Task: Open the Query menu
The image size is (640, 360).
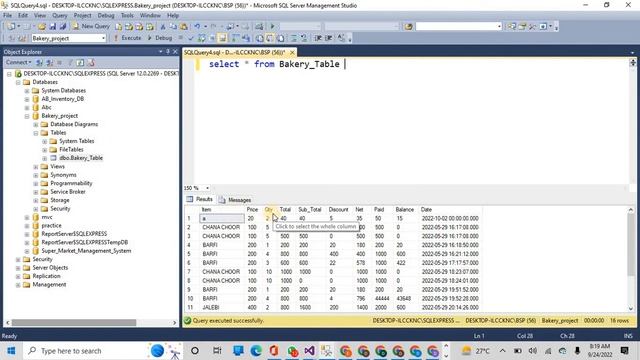Action: 60,15
